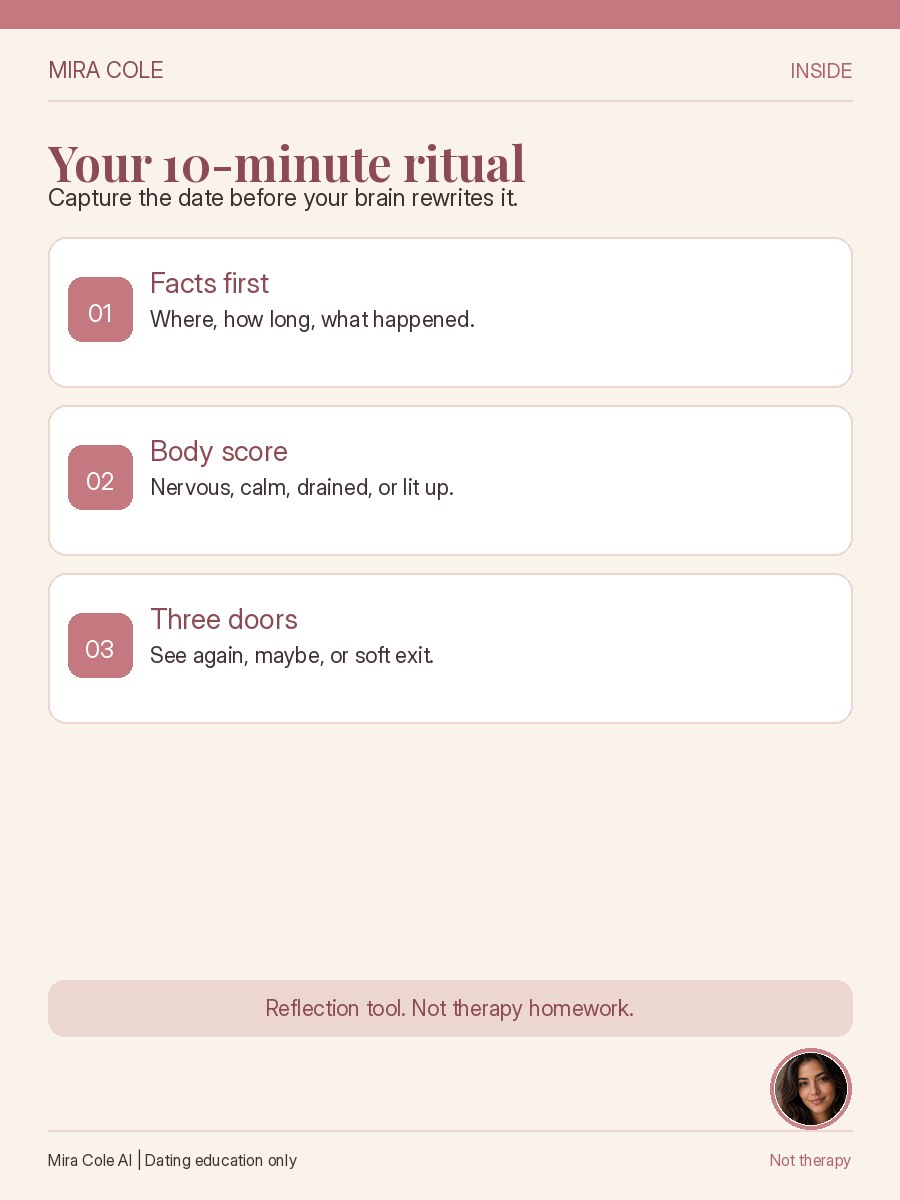Click the 03 step badge

pos(100,646)
